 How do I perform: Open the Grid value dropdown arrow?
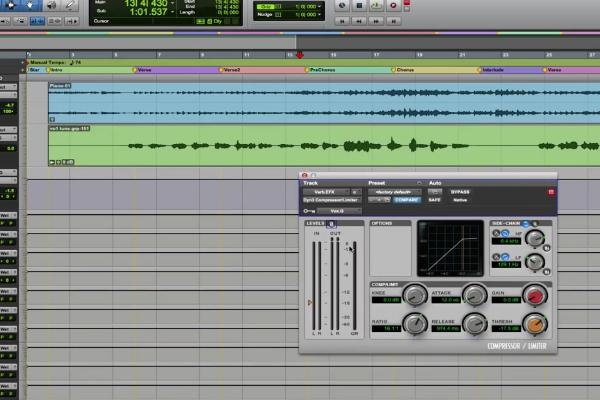coord(320,7)
